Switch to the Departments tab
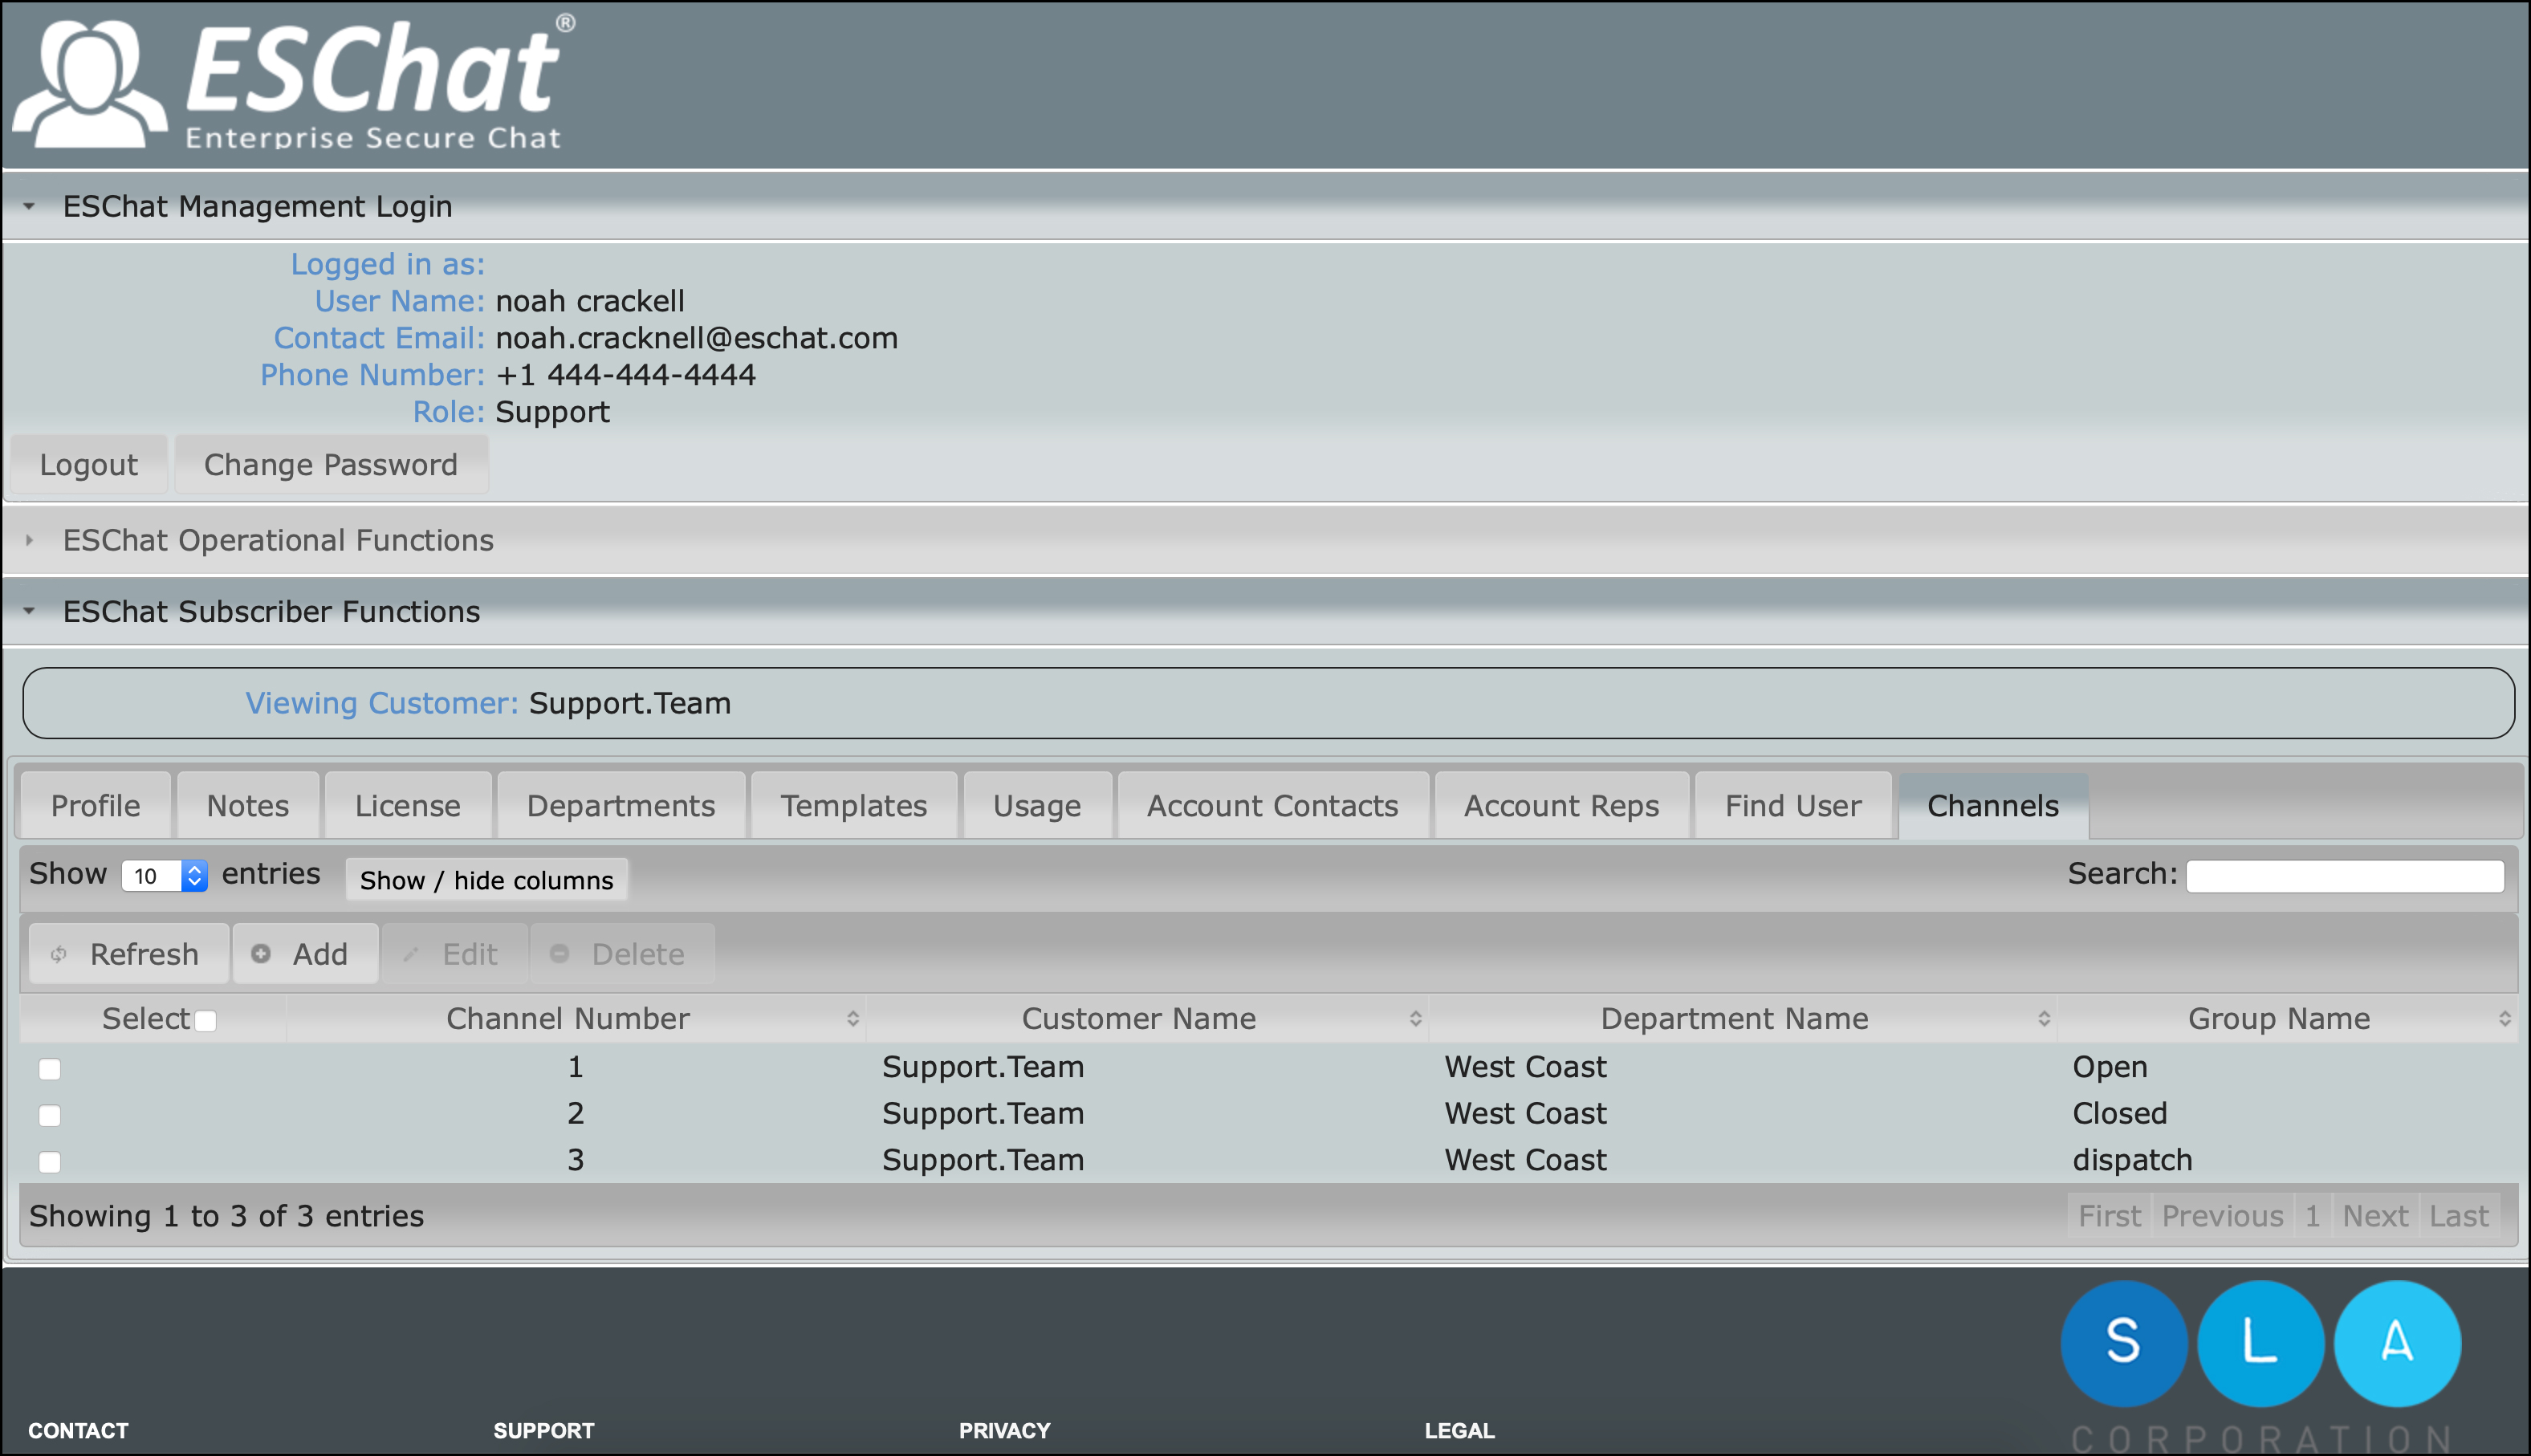This screenshot has width=2531, height=1456. coord(621,805)
